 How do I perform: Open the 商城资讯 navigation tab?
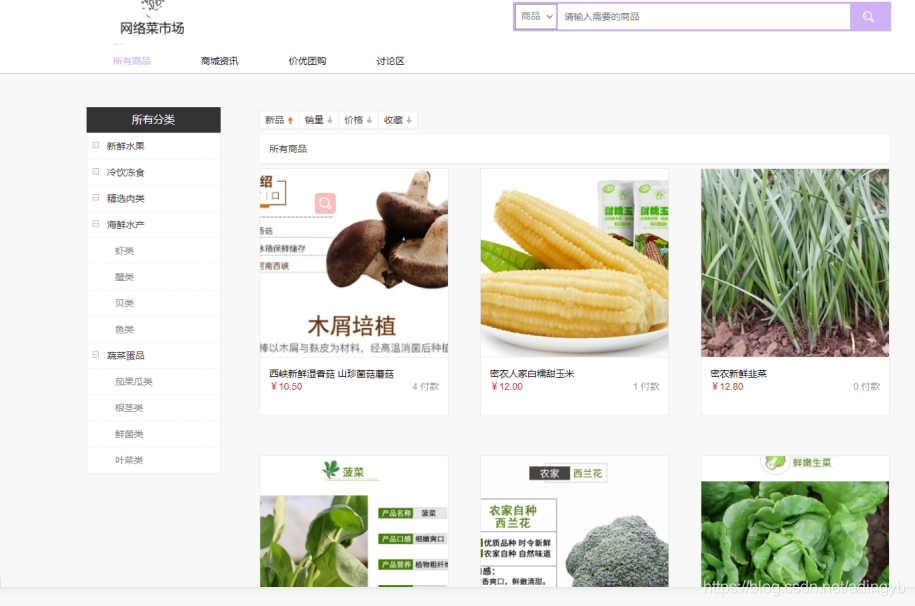click(x=219, y=61)
